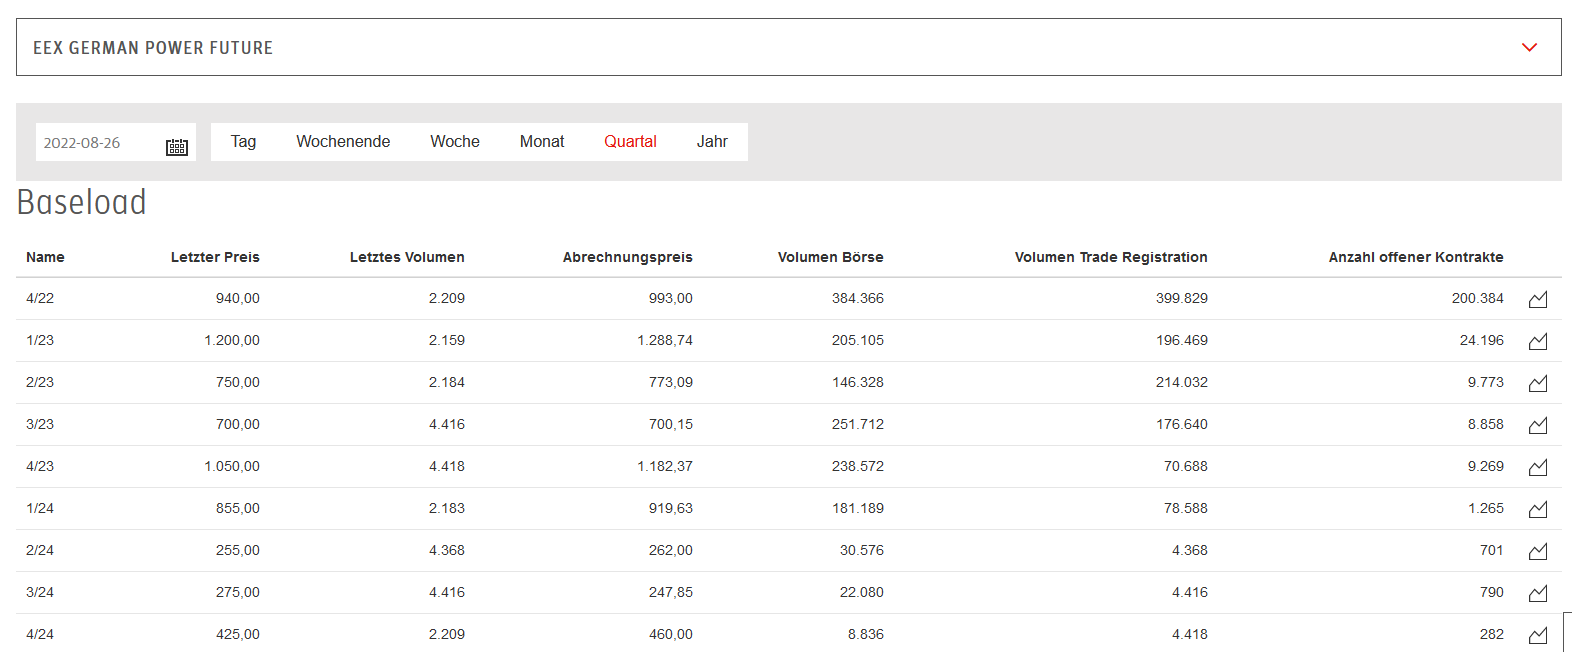This screenshot has height=652, width=1572.
Task: Open the calendar date picker icon
Action: (177, 147)
